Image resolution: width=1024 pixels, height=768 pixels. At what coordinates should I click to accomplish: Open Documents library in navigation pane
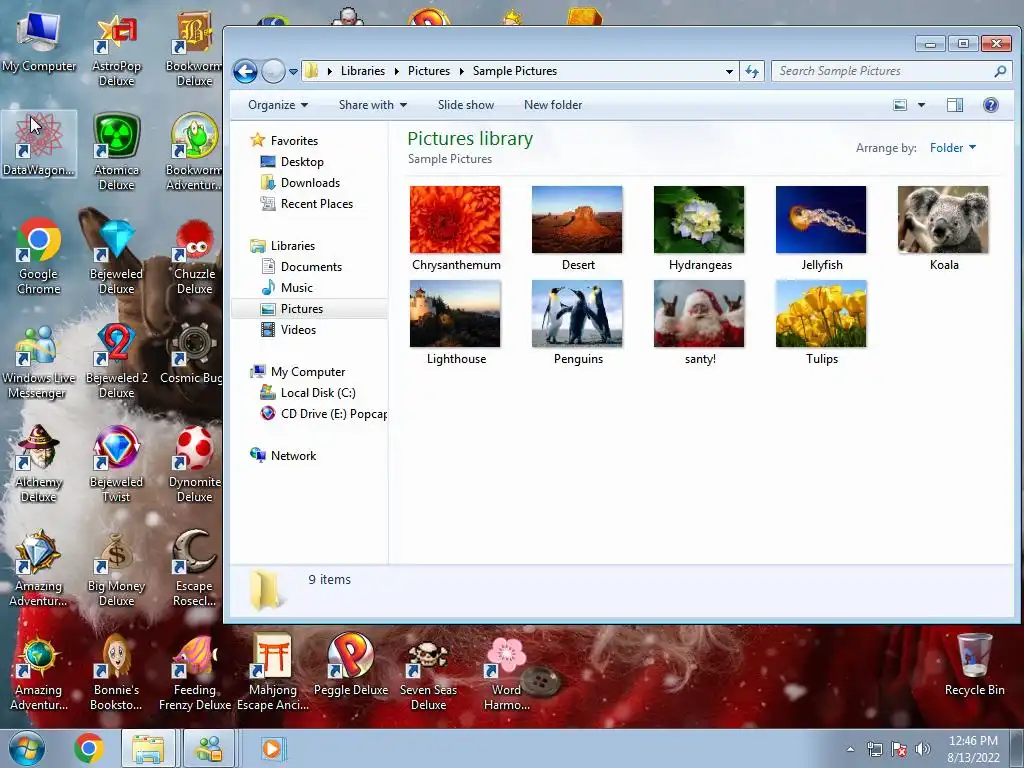[311, 267]
